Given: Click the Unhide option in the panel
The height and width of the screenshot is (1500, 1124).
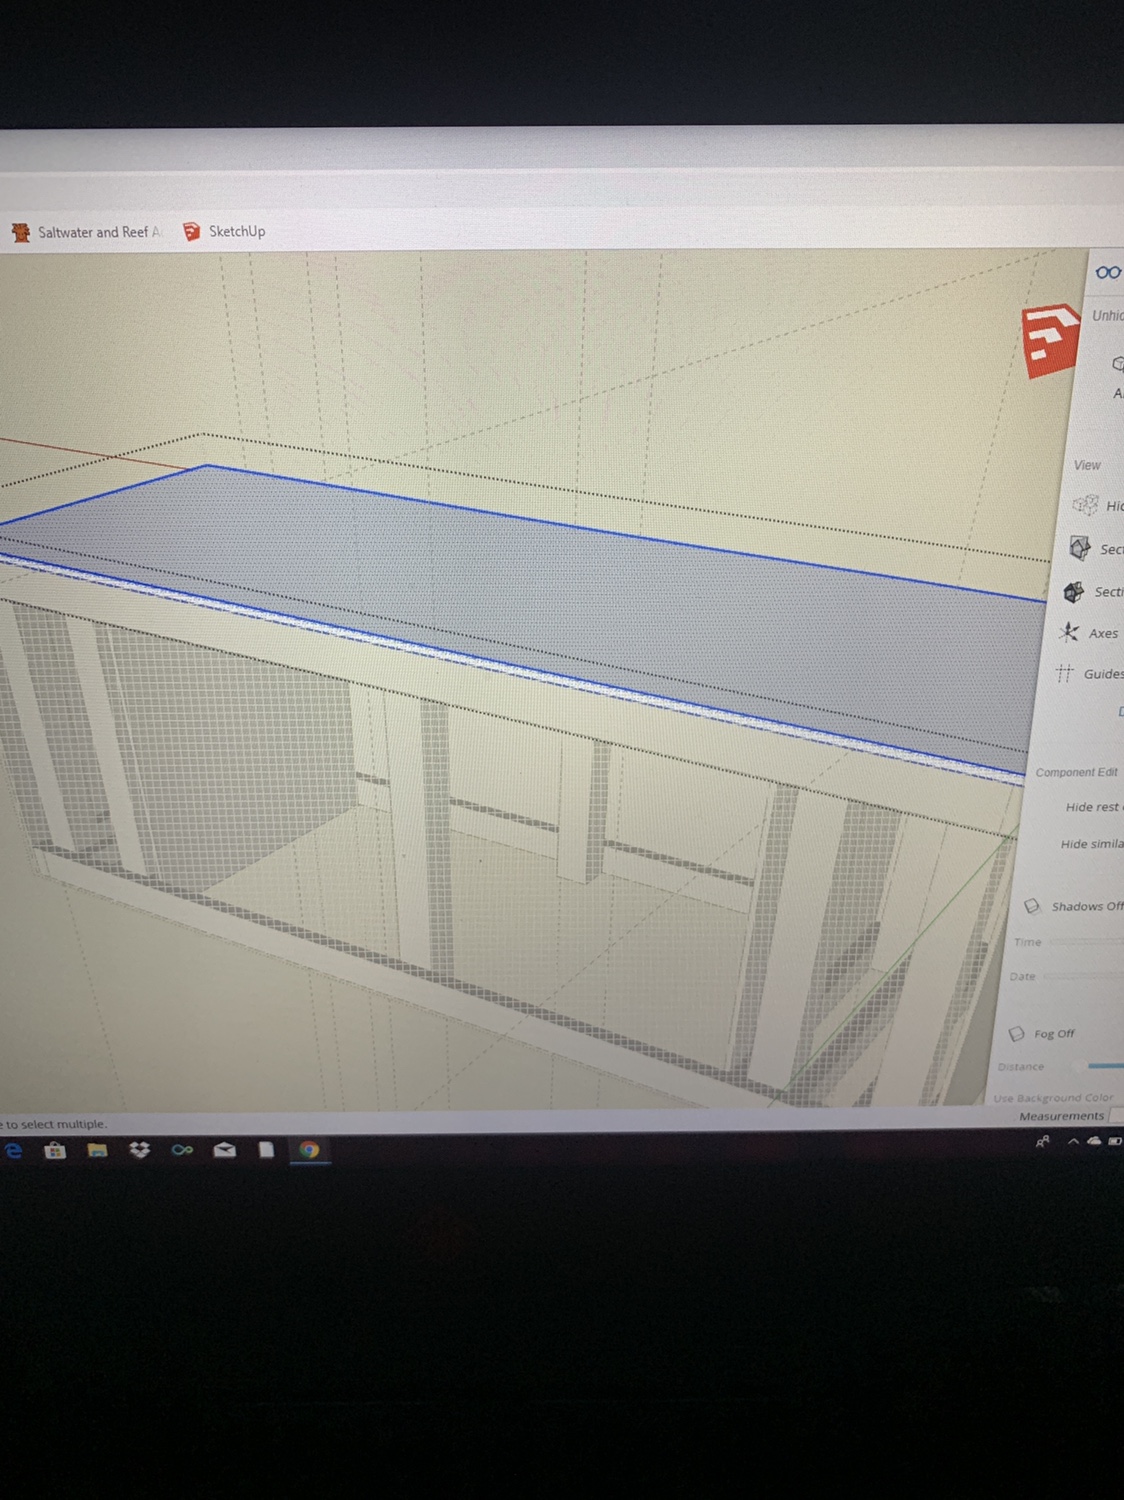Looking at the screenshot, I should pyautogui.click(x=1107, y=315).
